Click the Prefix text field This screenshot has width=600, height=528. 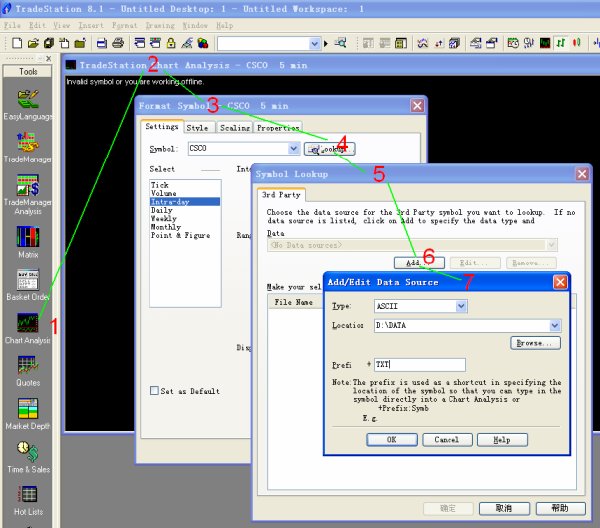[420, 365]
